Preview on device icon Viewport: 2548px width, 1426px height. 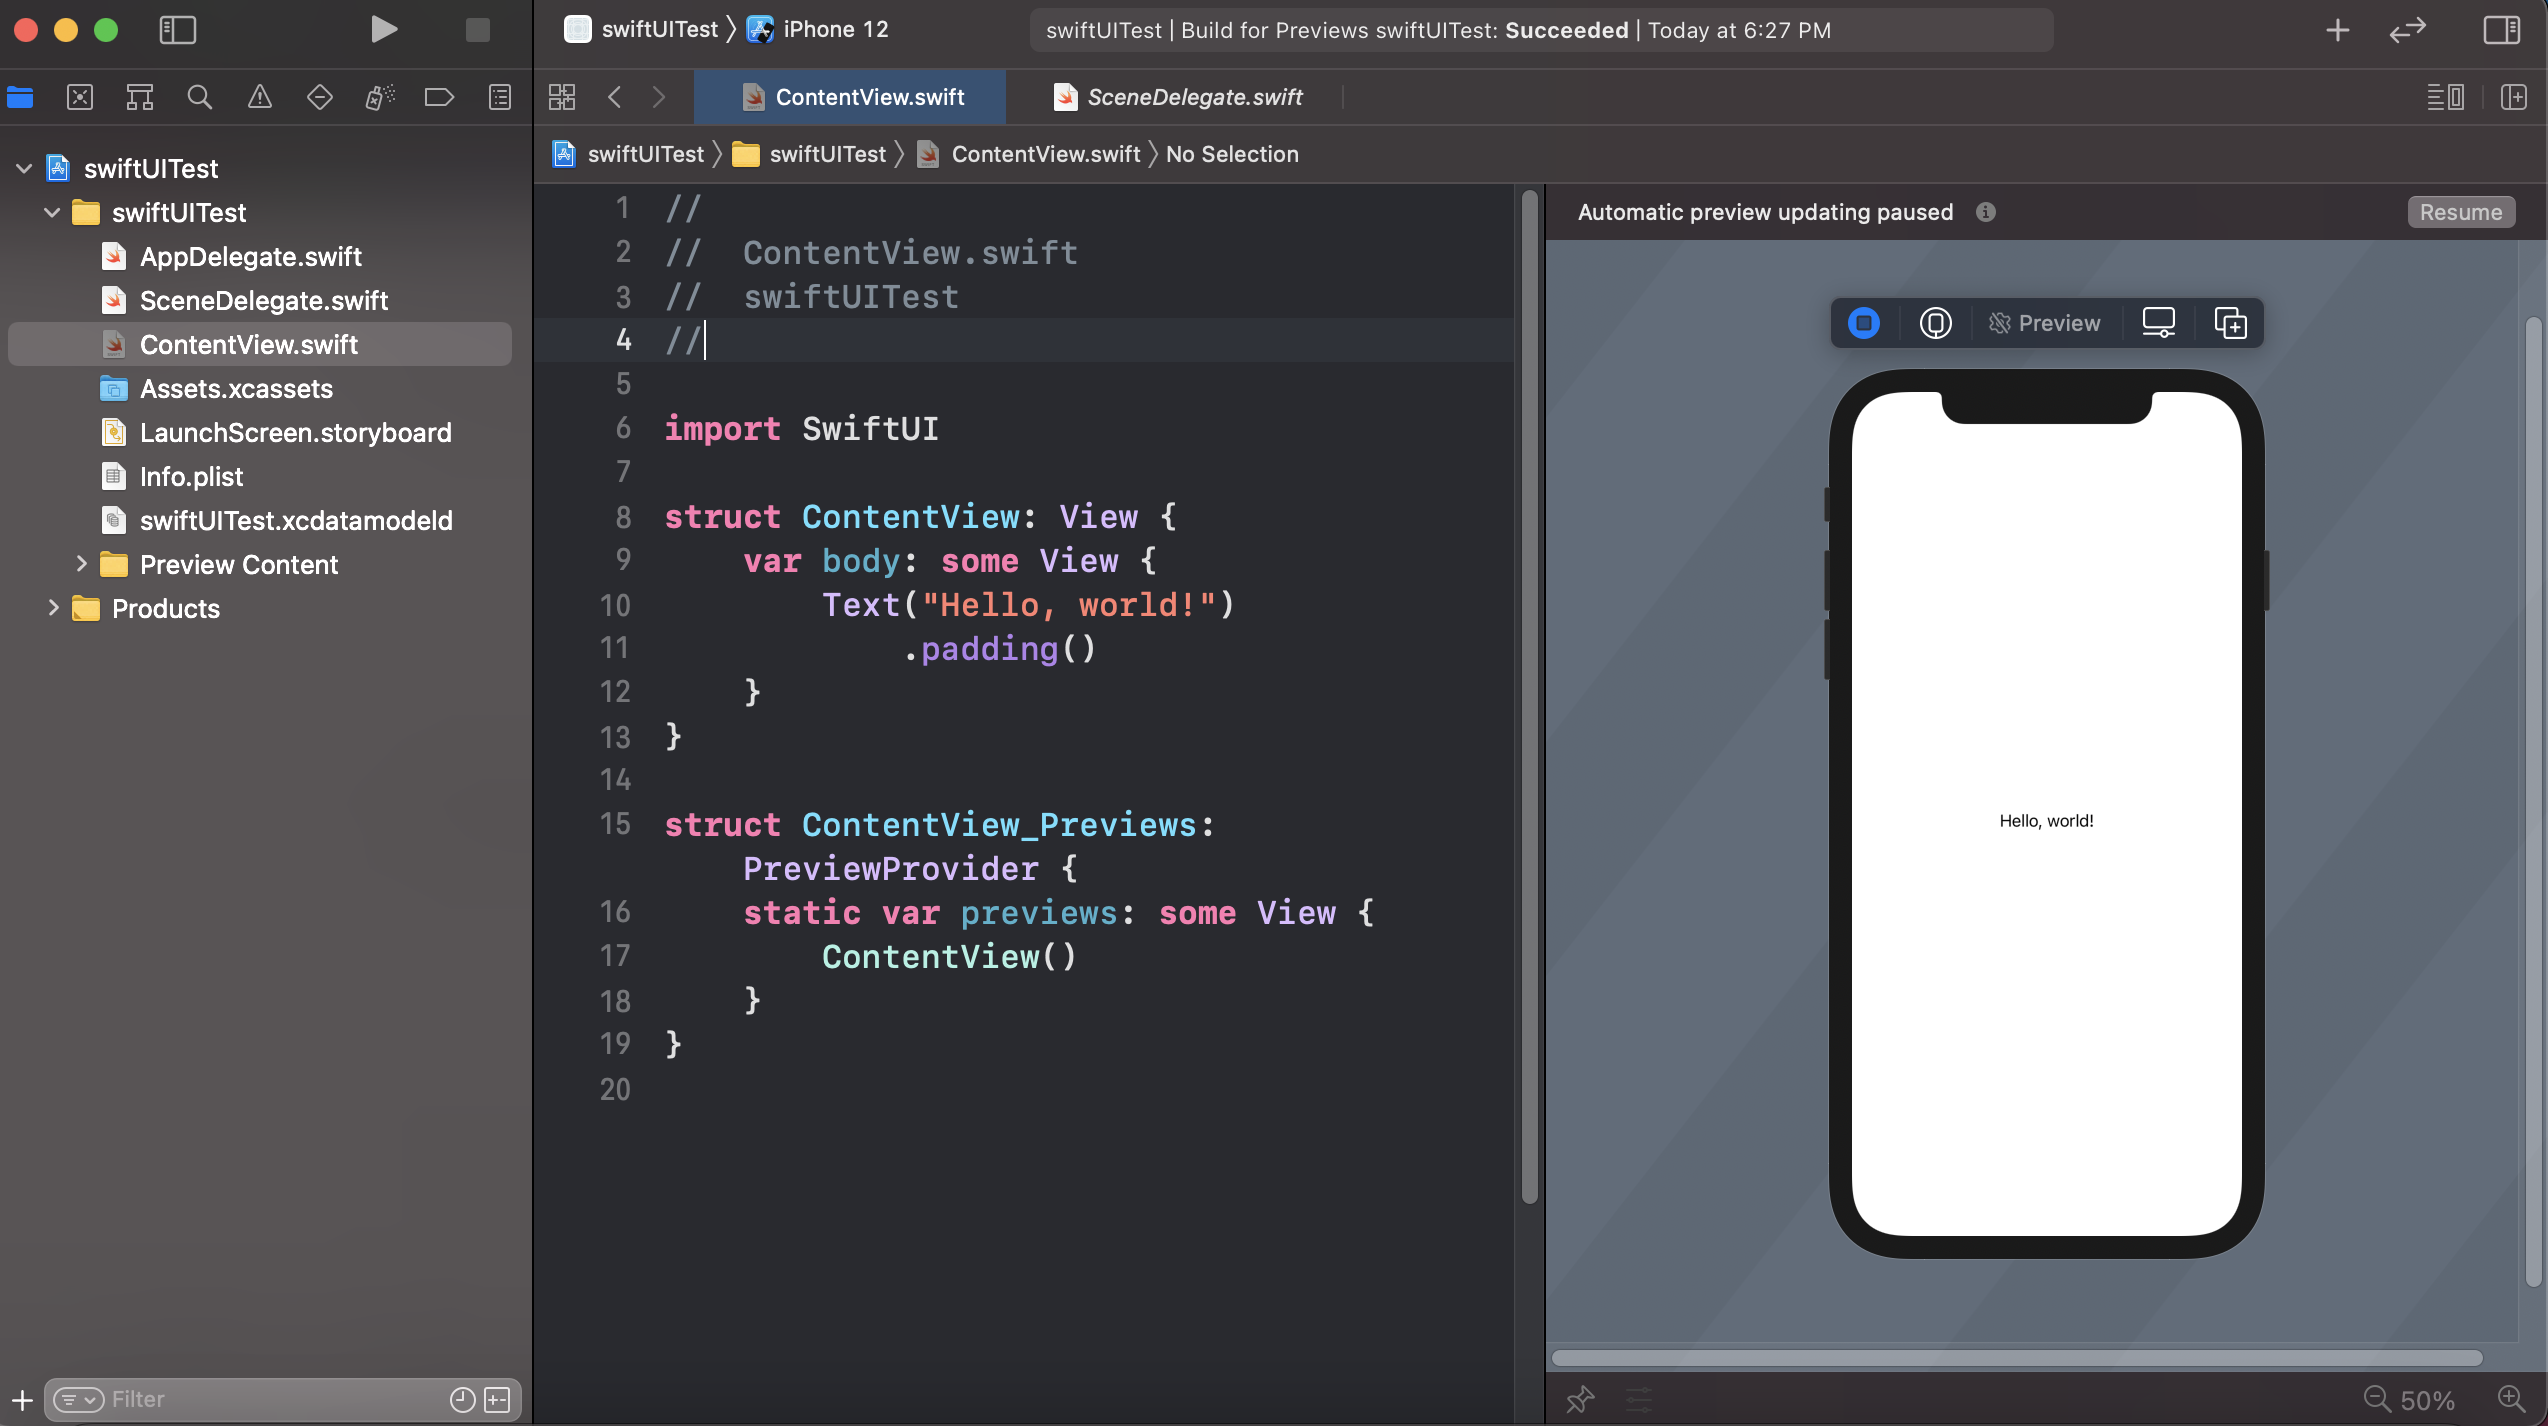[2159, 323]
